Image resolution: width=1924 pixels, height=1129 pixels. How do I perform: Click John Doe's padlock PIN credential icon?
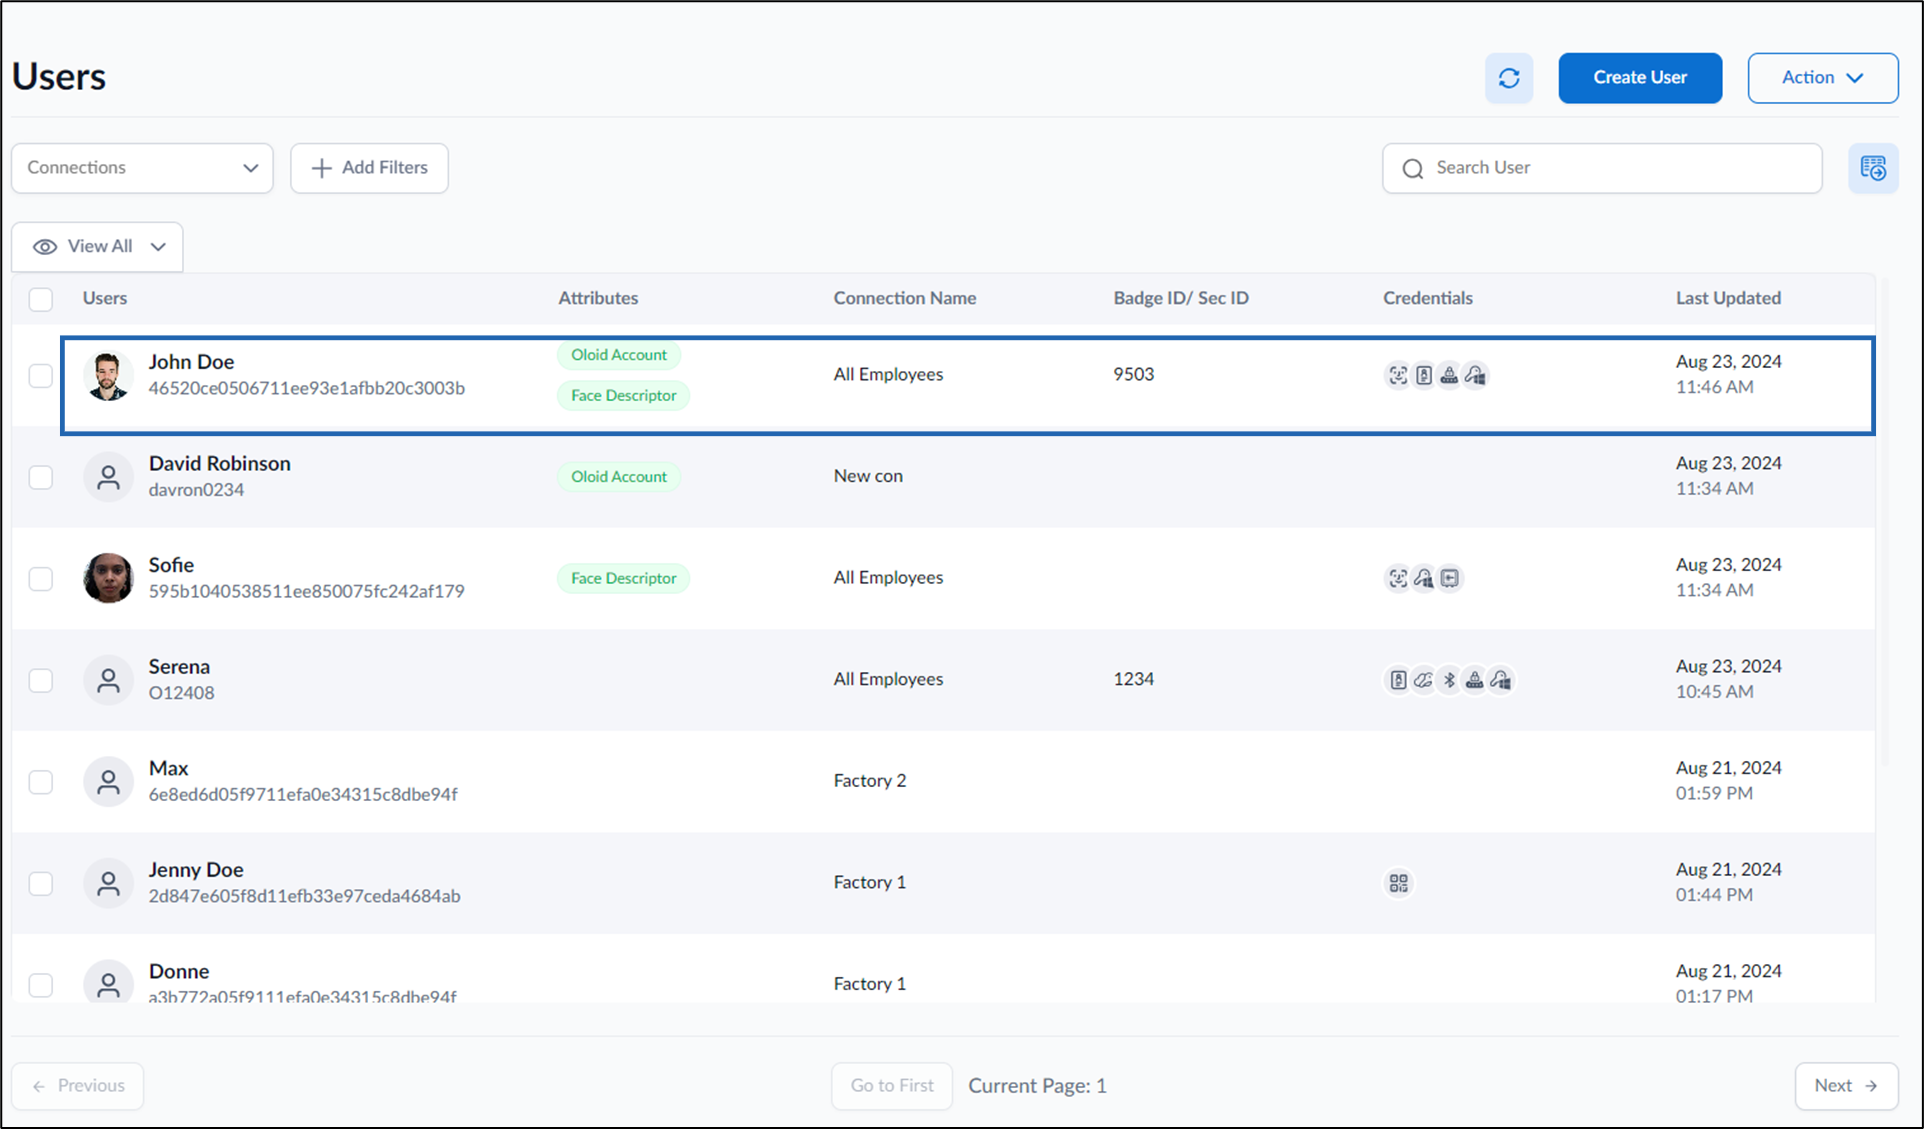[x=1449, y=375]
